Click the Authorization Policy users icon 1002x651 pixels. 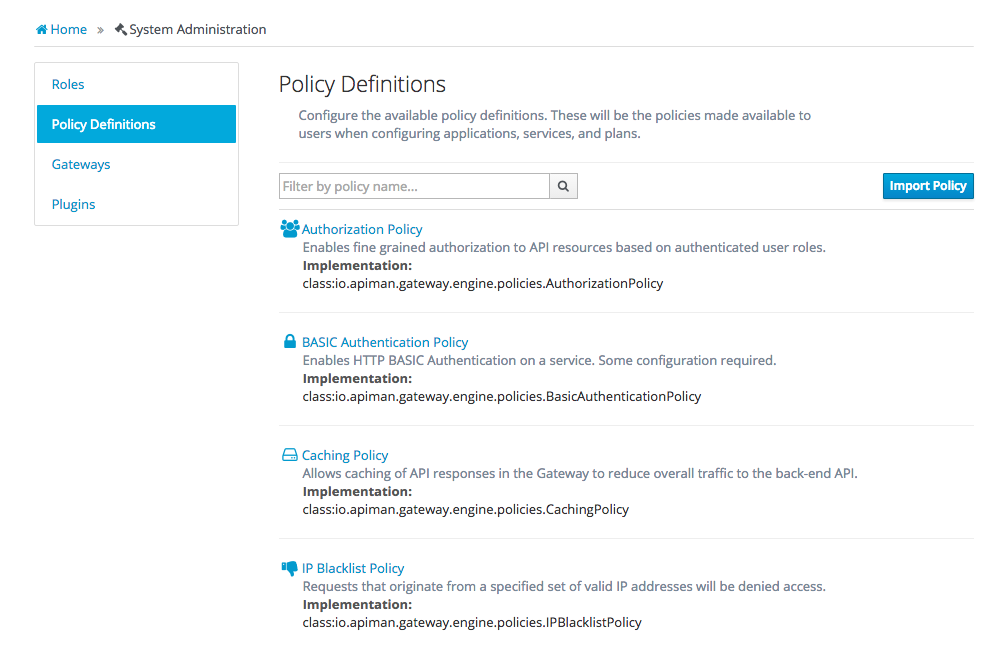coord(290,229)
